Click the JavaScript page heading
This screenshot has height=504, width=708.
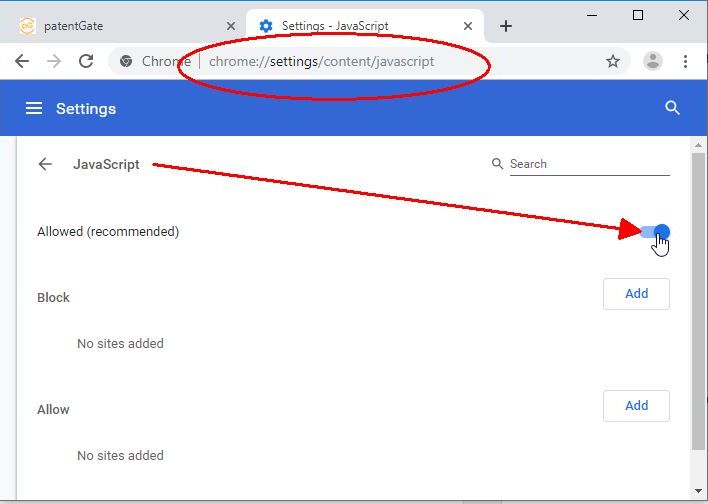click(x=106, y=164)
